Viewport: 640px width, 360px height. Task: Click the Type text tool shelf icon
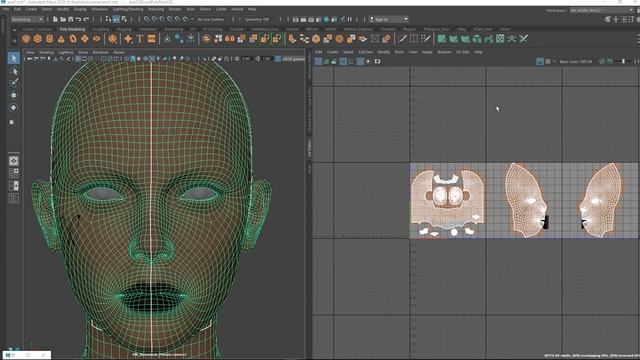click(x=140, y=39)
